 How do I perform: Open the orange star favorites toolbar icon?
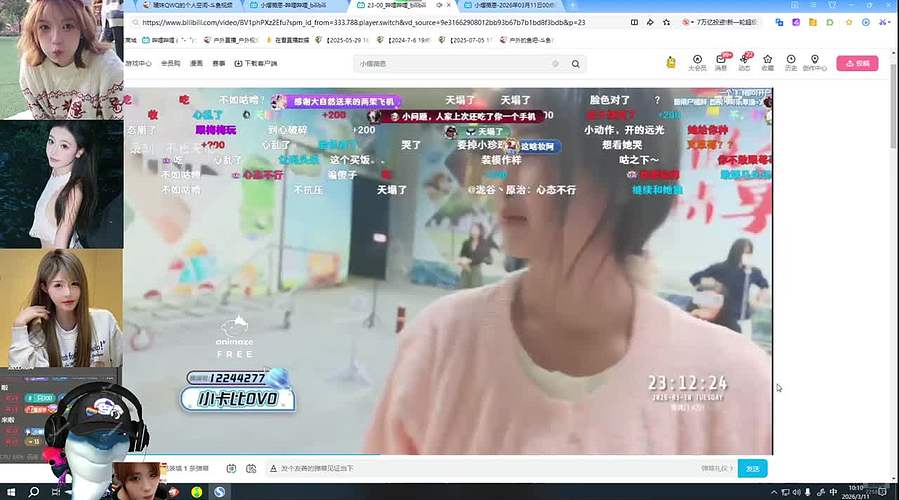tap(849, 22)
